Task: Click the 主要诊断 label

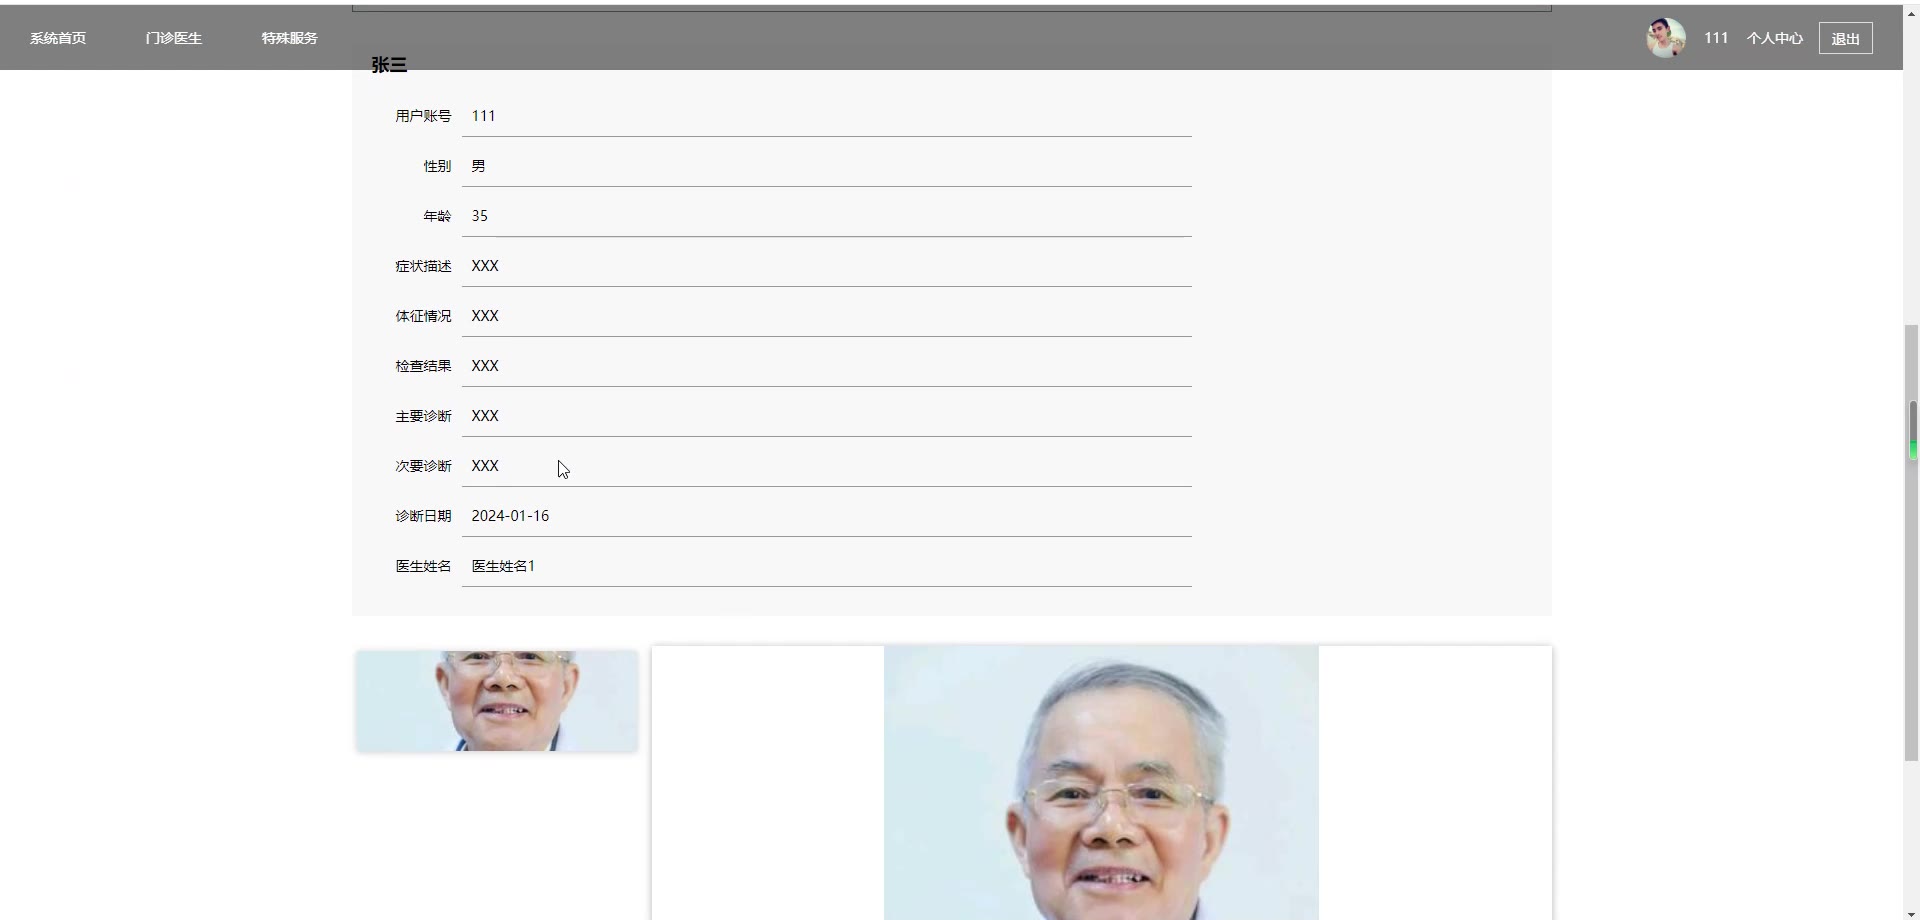Action: pos(423,416)
